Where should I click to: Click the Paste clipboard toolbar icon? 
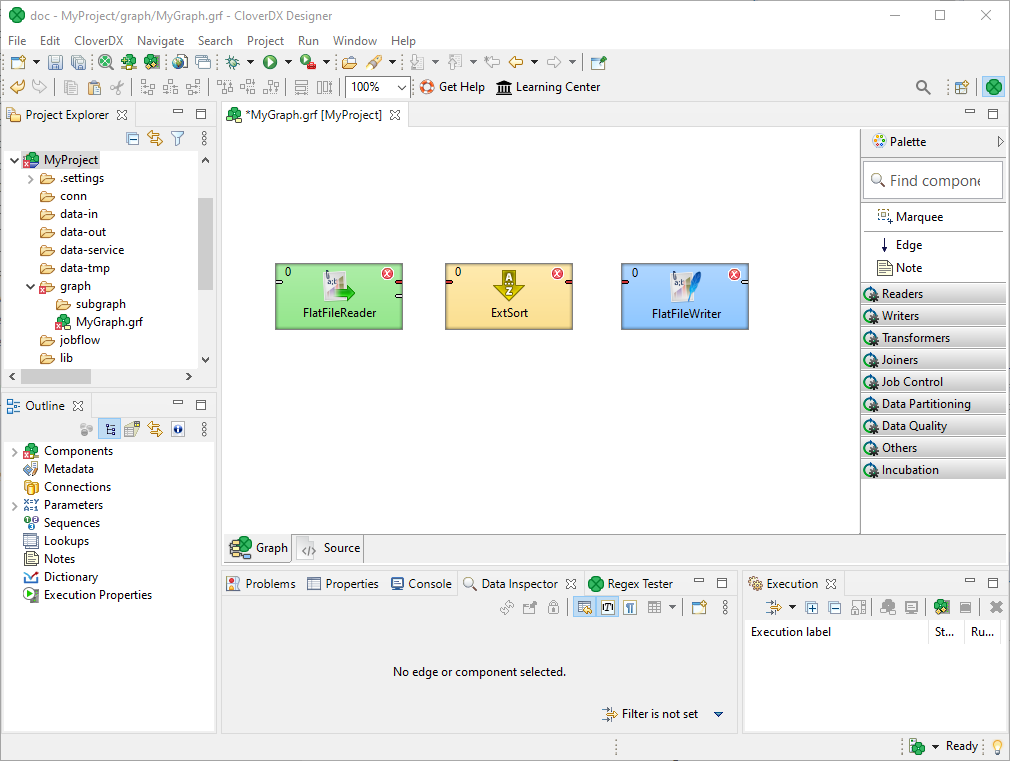click(x=94, y=87)
